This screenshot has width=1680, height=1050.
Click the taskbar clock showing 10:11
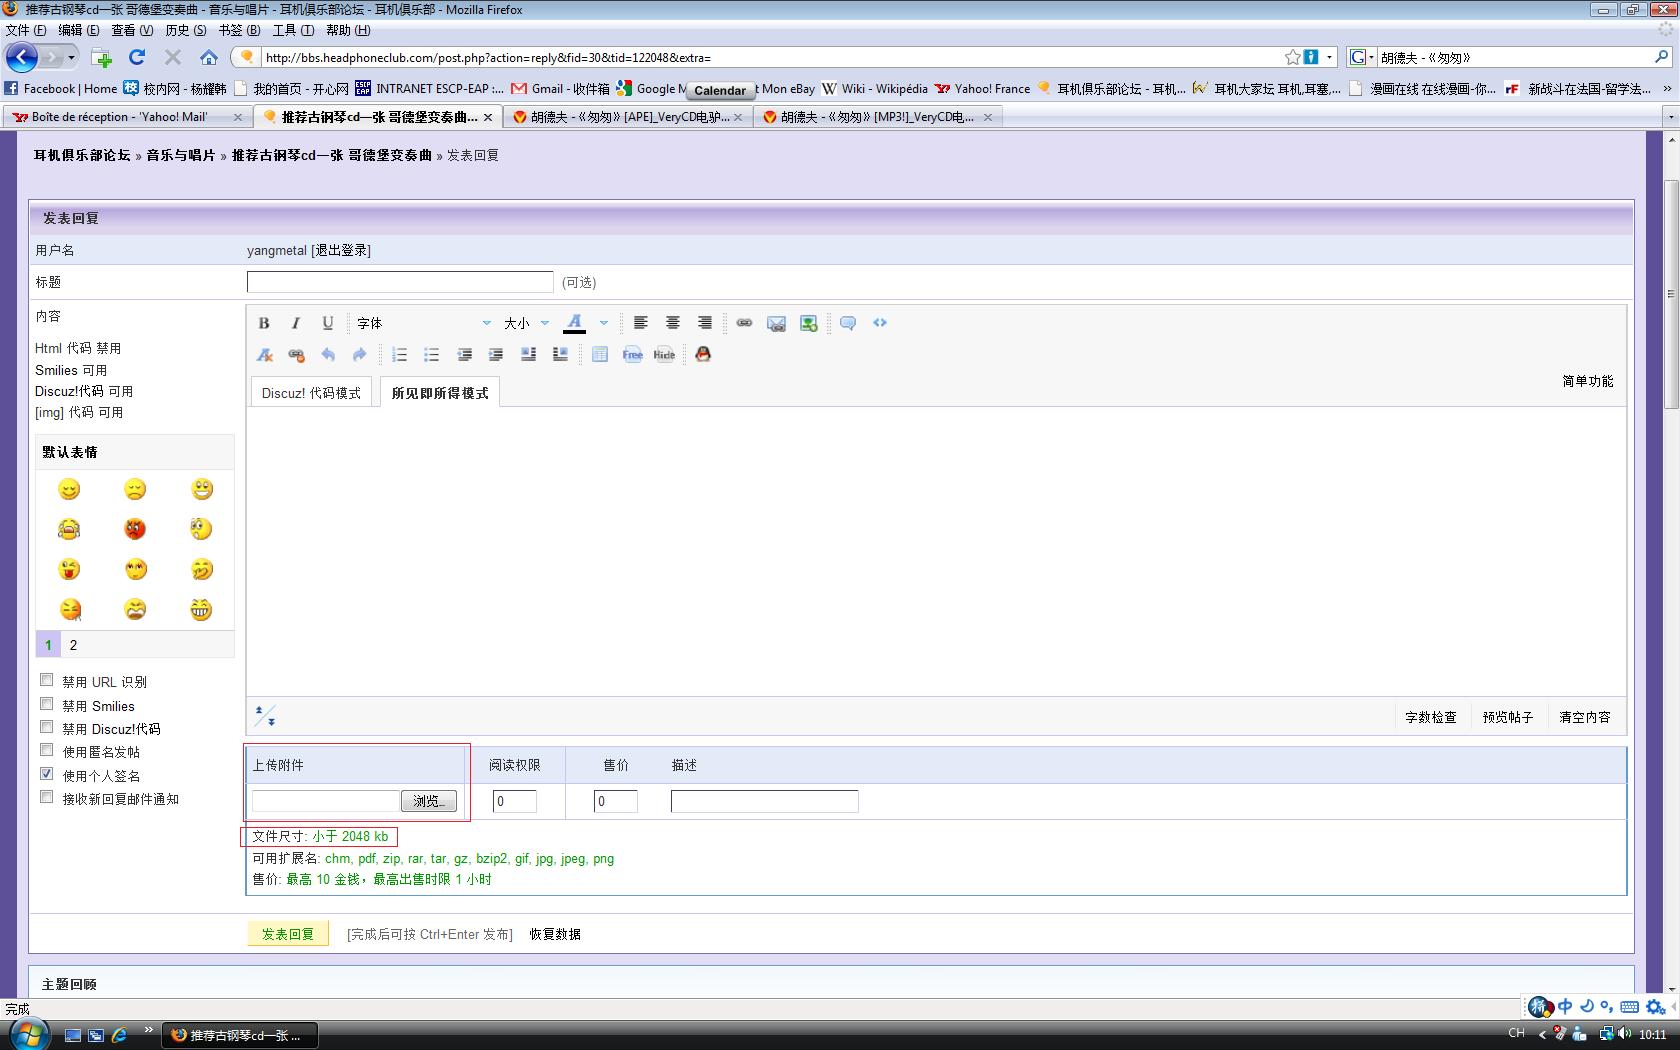(1653, 1034)
